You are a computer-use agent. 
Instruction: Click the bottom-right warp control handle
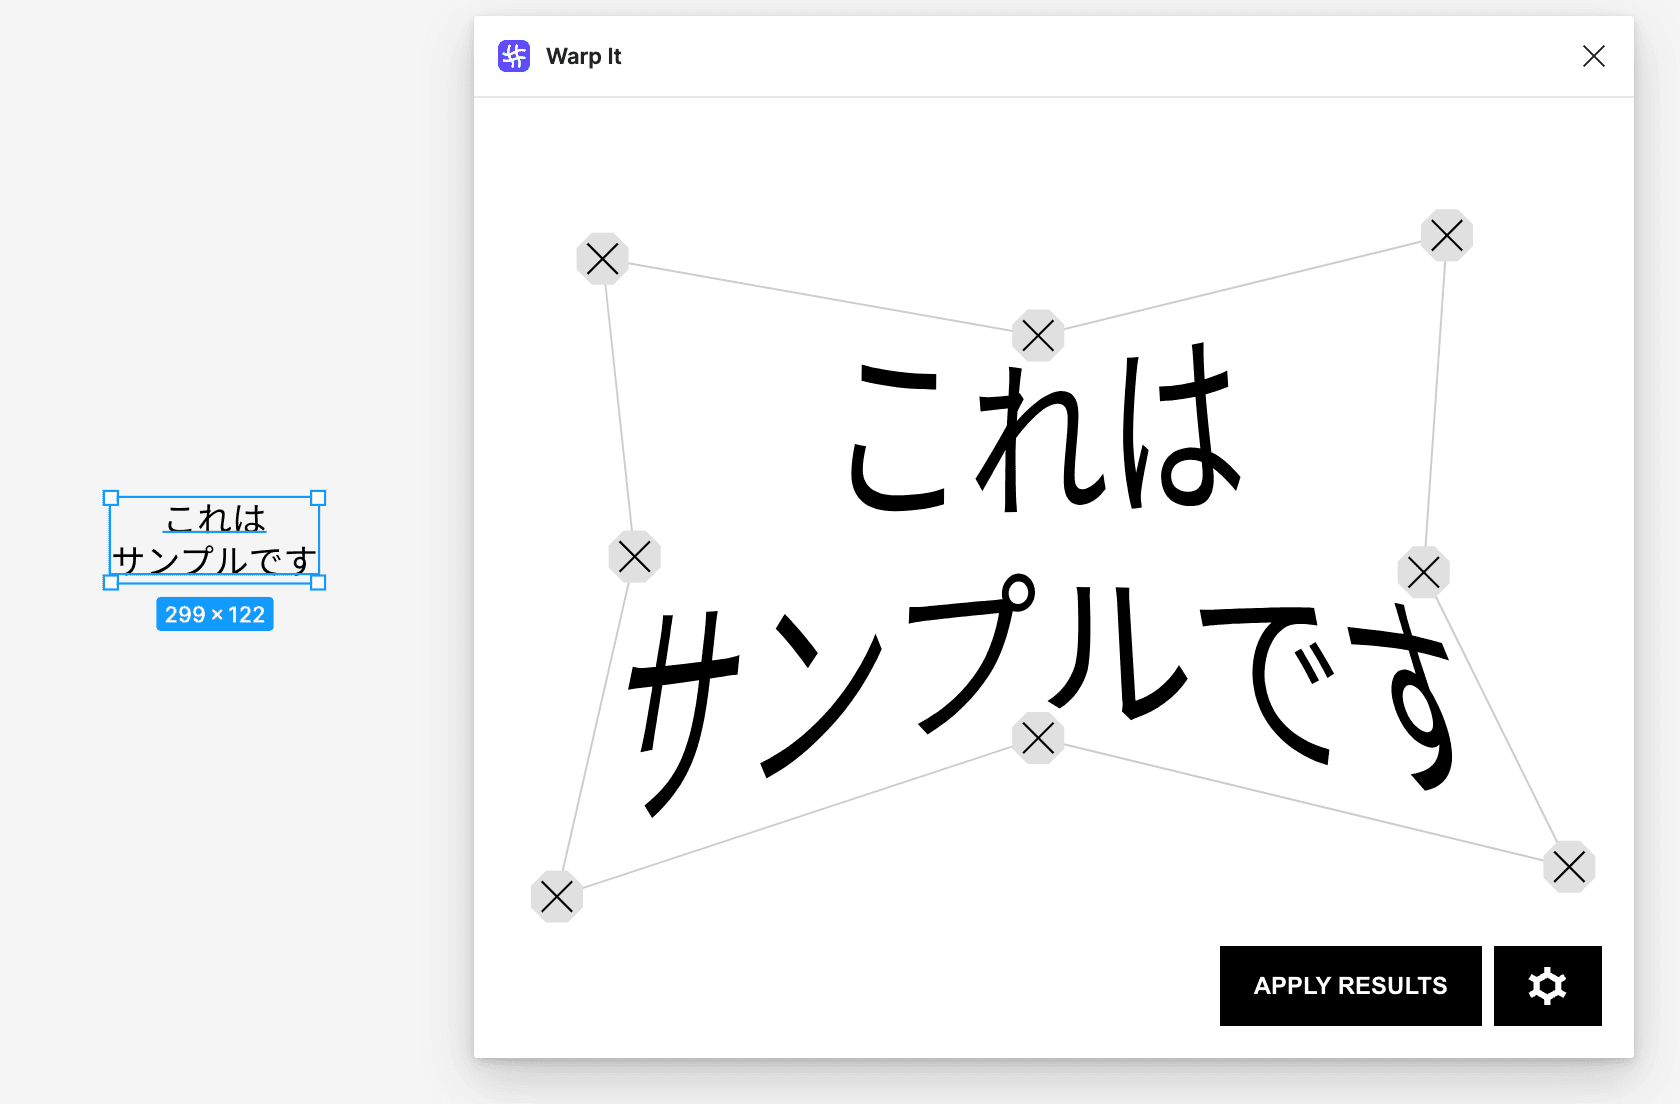(x=1569, y=868)
